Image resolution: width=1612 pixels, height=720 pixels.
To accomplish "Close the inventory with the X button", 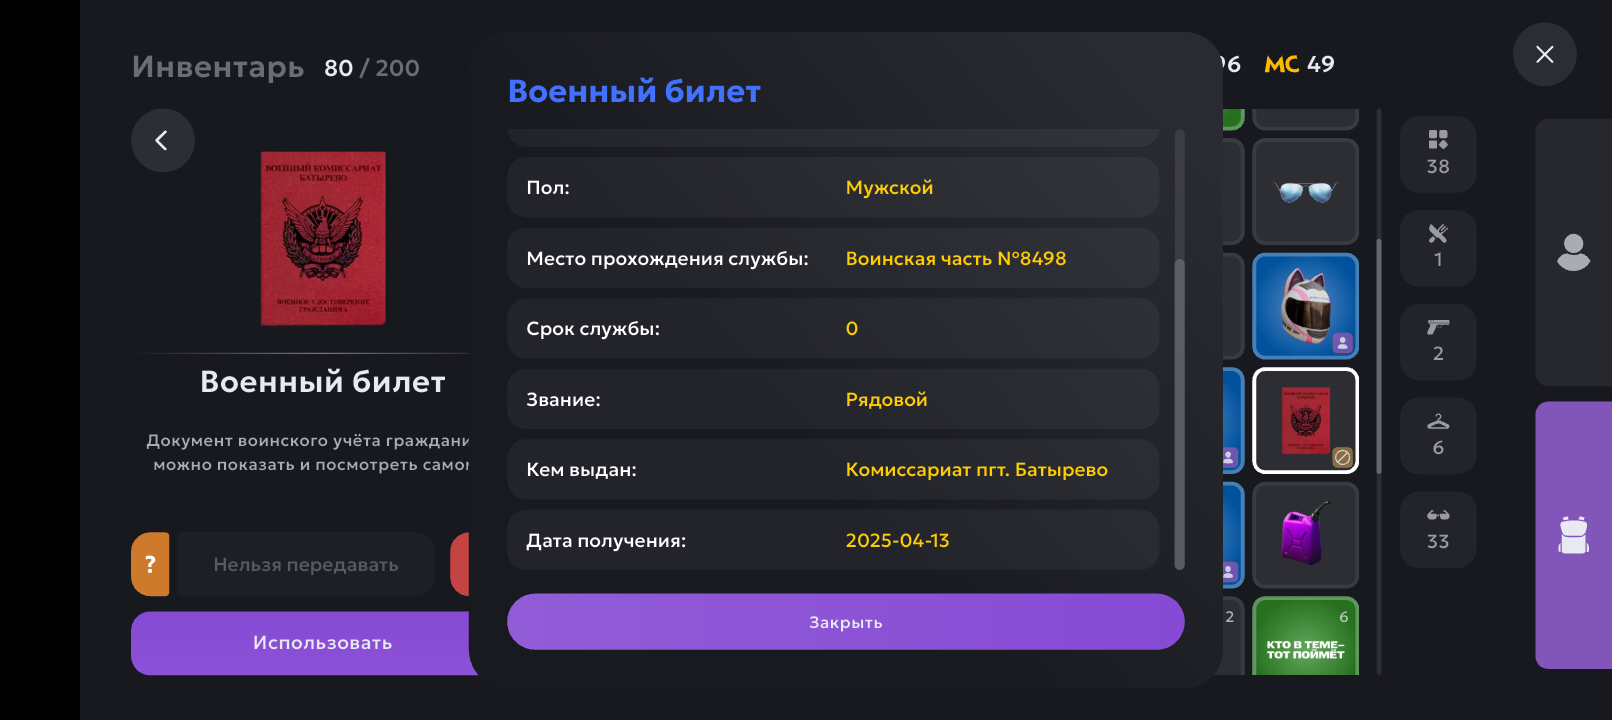I will pos(1544,55).
